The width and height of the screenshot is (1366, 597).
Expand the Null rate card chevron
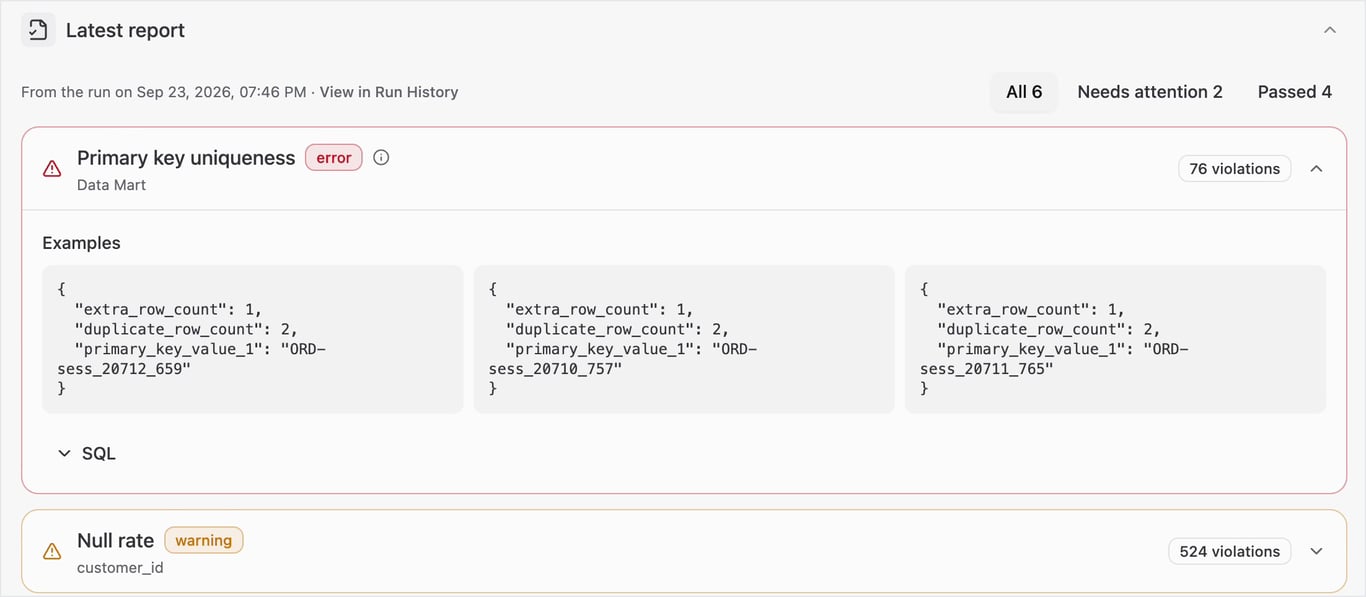click(x=1316, y=551)
